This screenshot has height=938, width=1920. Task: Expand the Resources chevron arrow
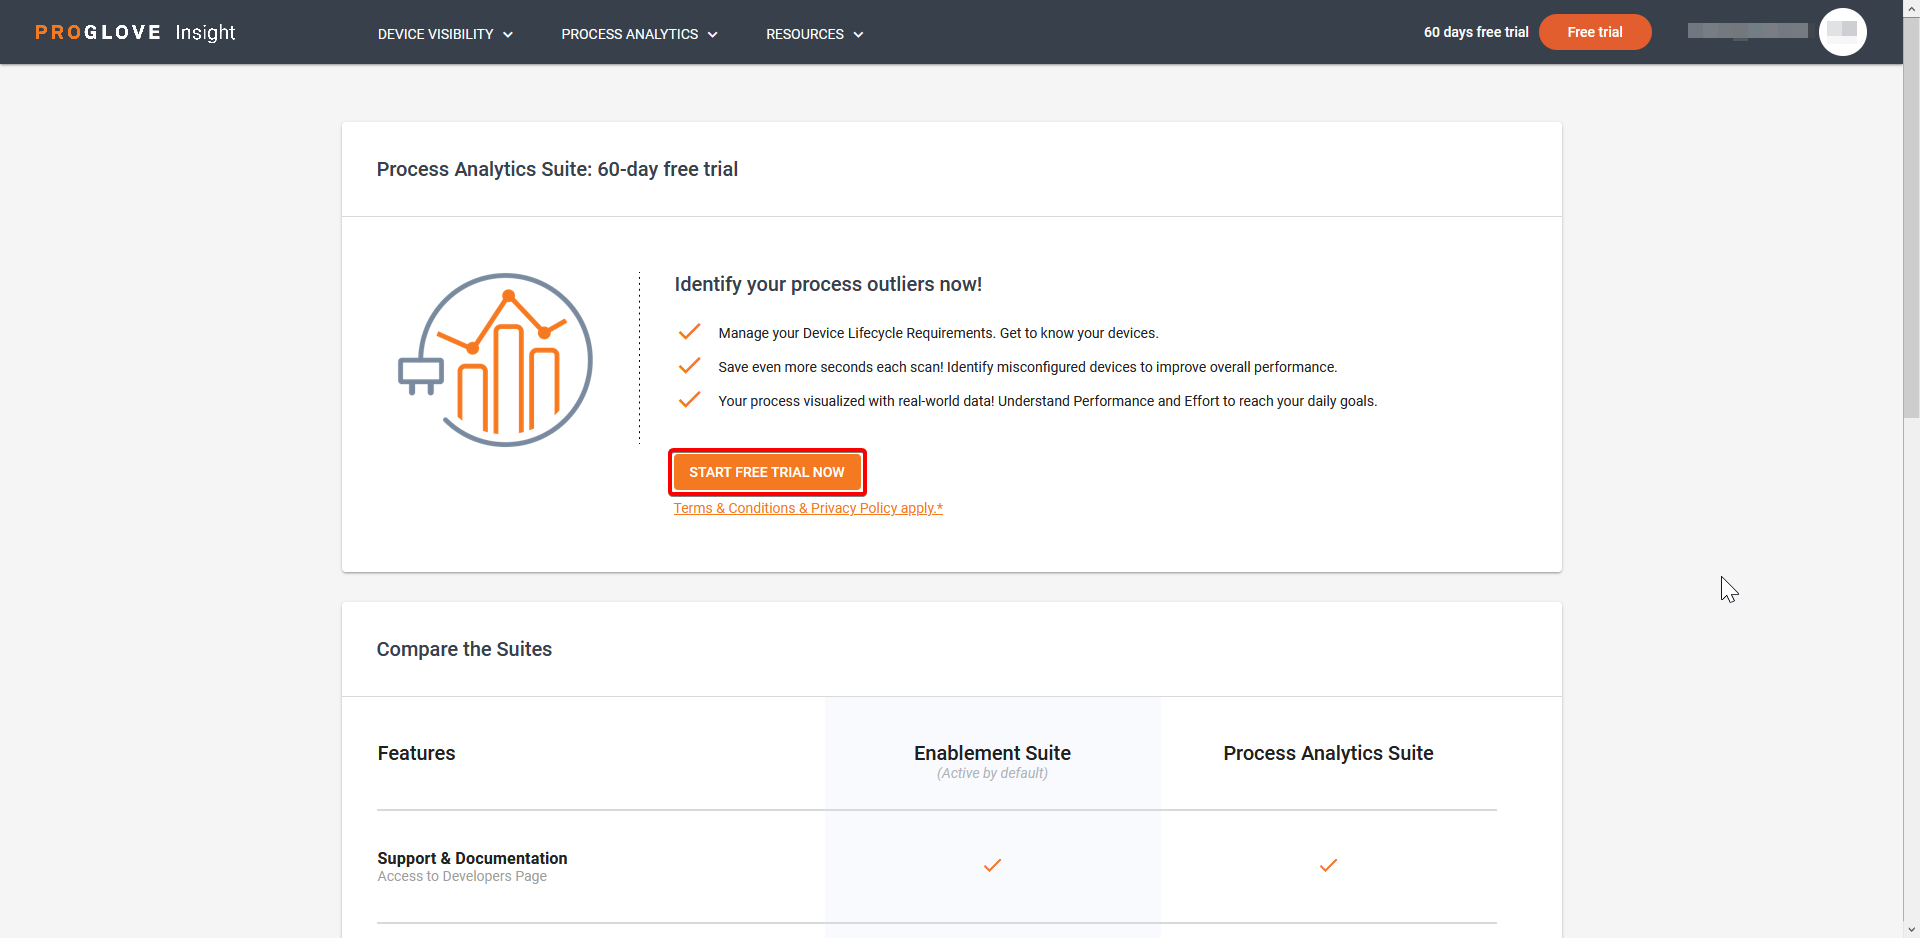[858, 35]
